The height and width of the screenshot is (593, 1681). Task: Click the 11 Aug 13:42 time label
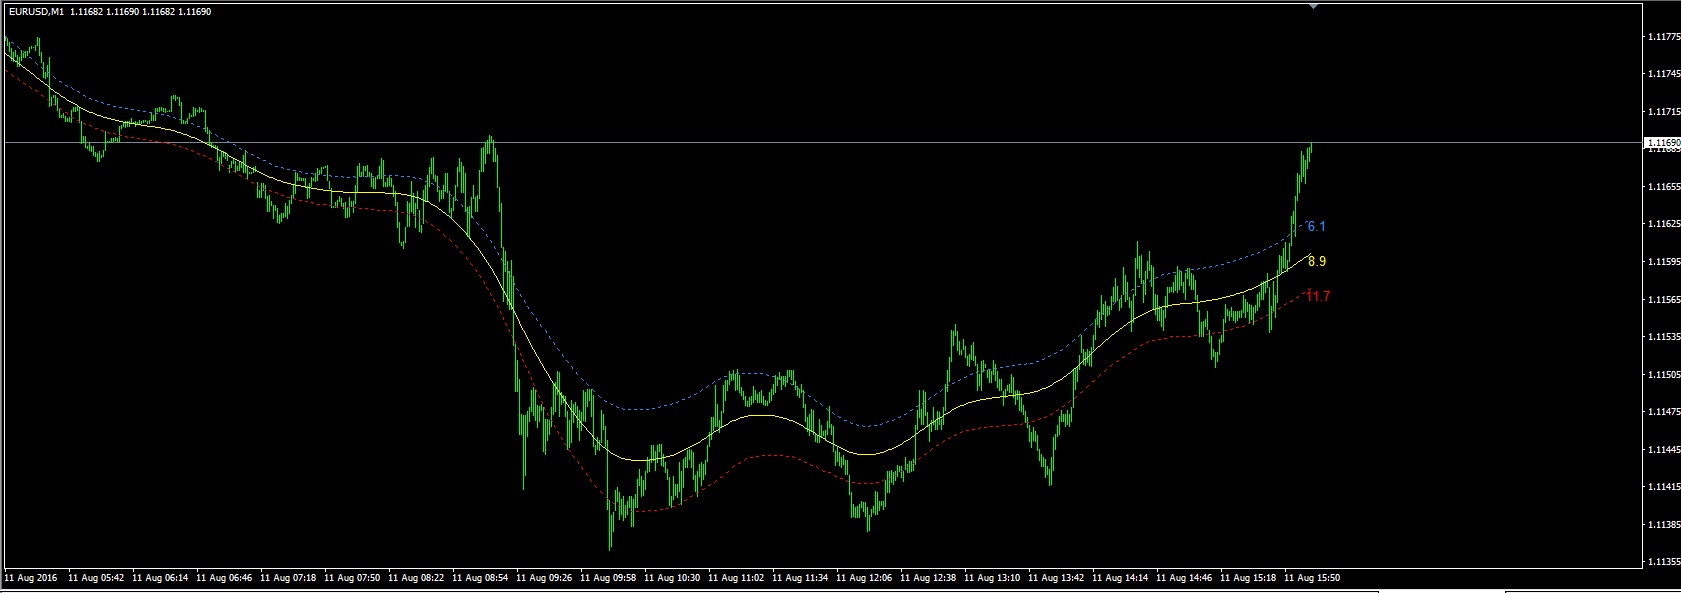(x=1057, y=578)
